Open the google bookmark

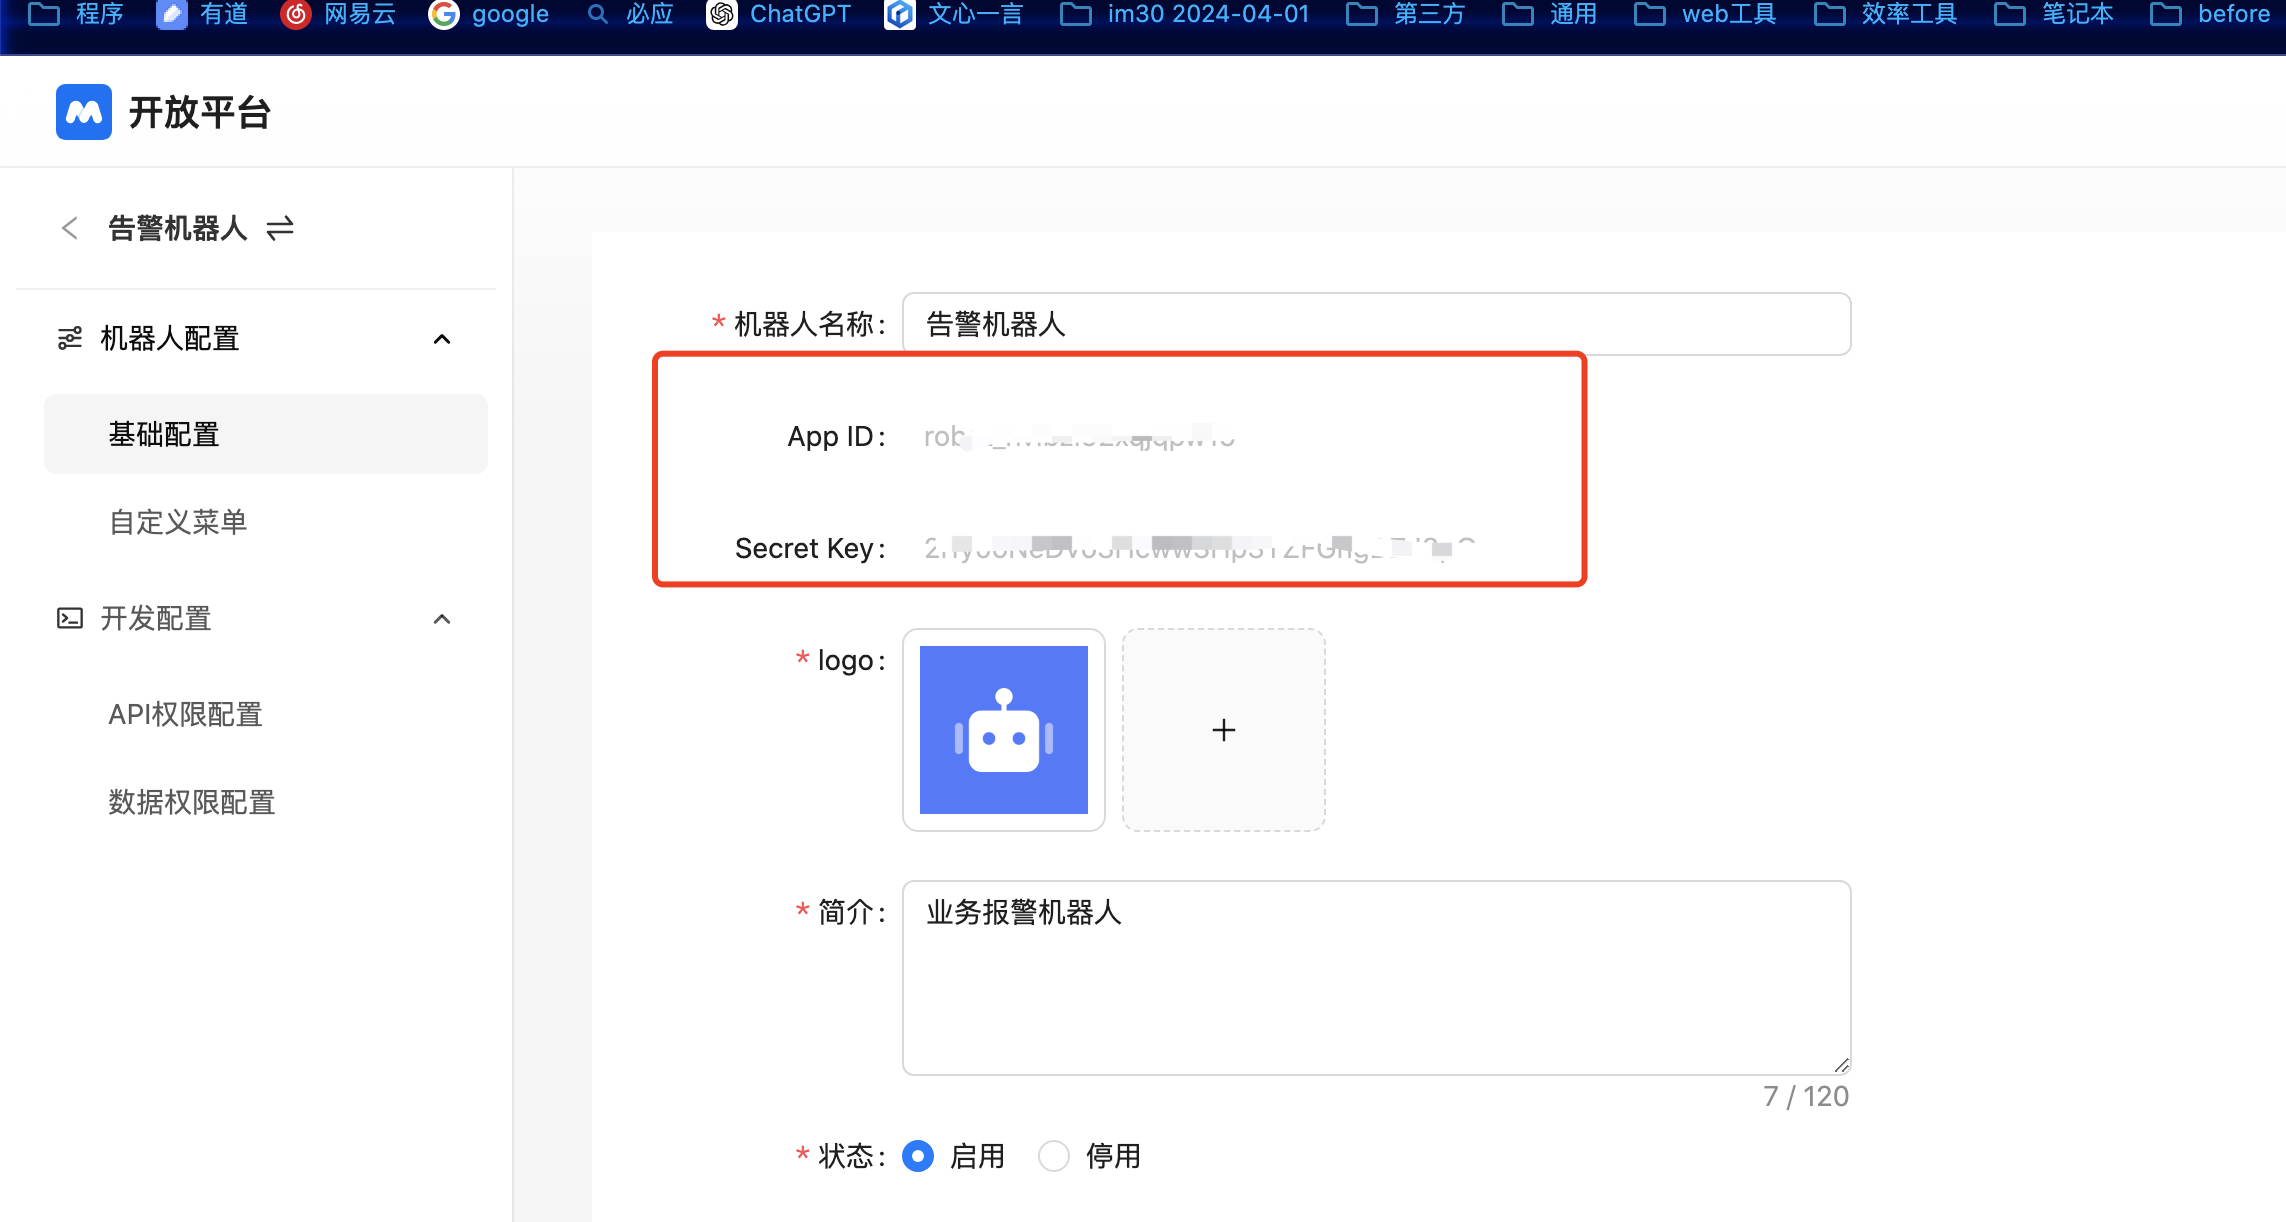coord(489,14)
